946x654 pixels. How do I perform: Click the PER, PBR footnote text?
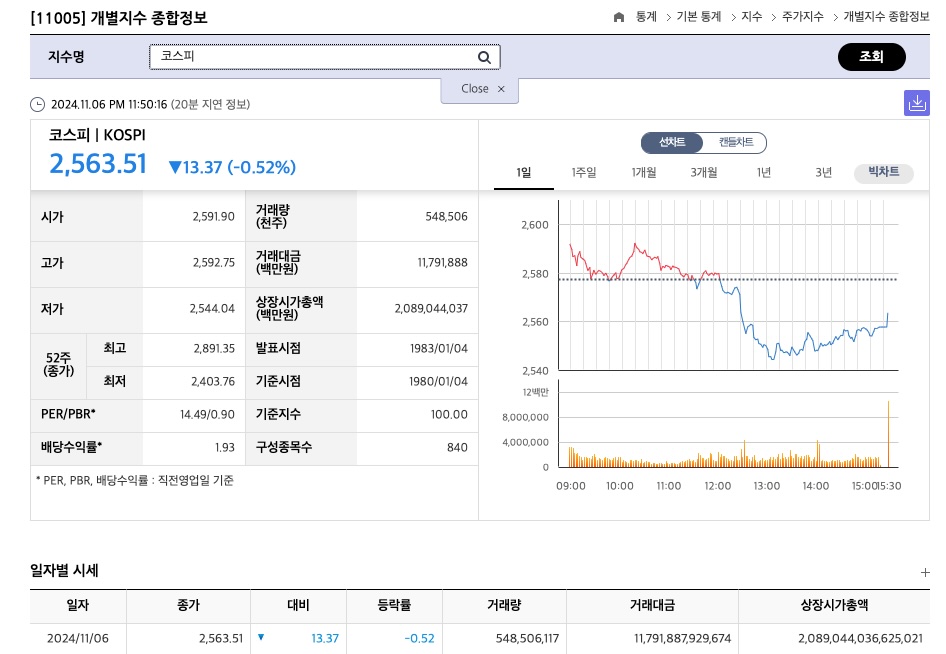[135, 481]
